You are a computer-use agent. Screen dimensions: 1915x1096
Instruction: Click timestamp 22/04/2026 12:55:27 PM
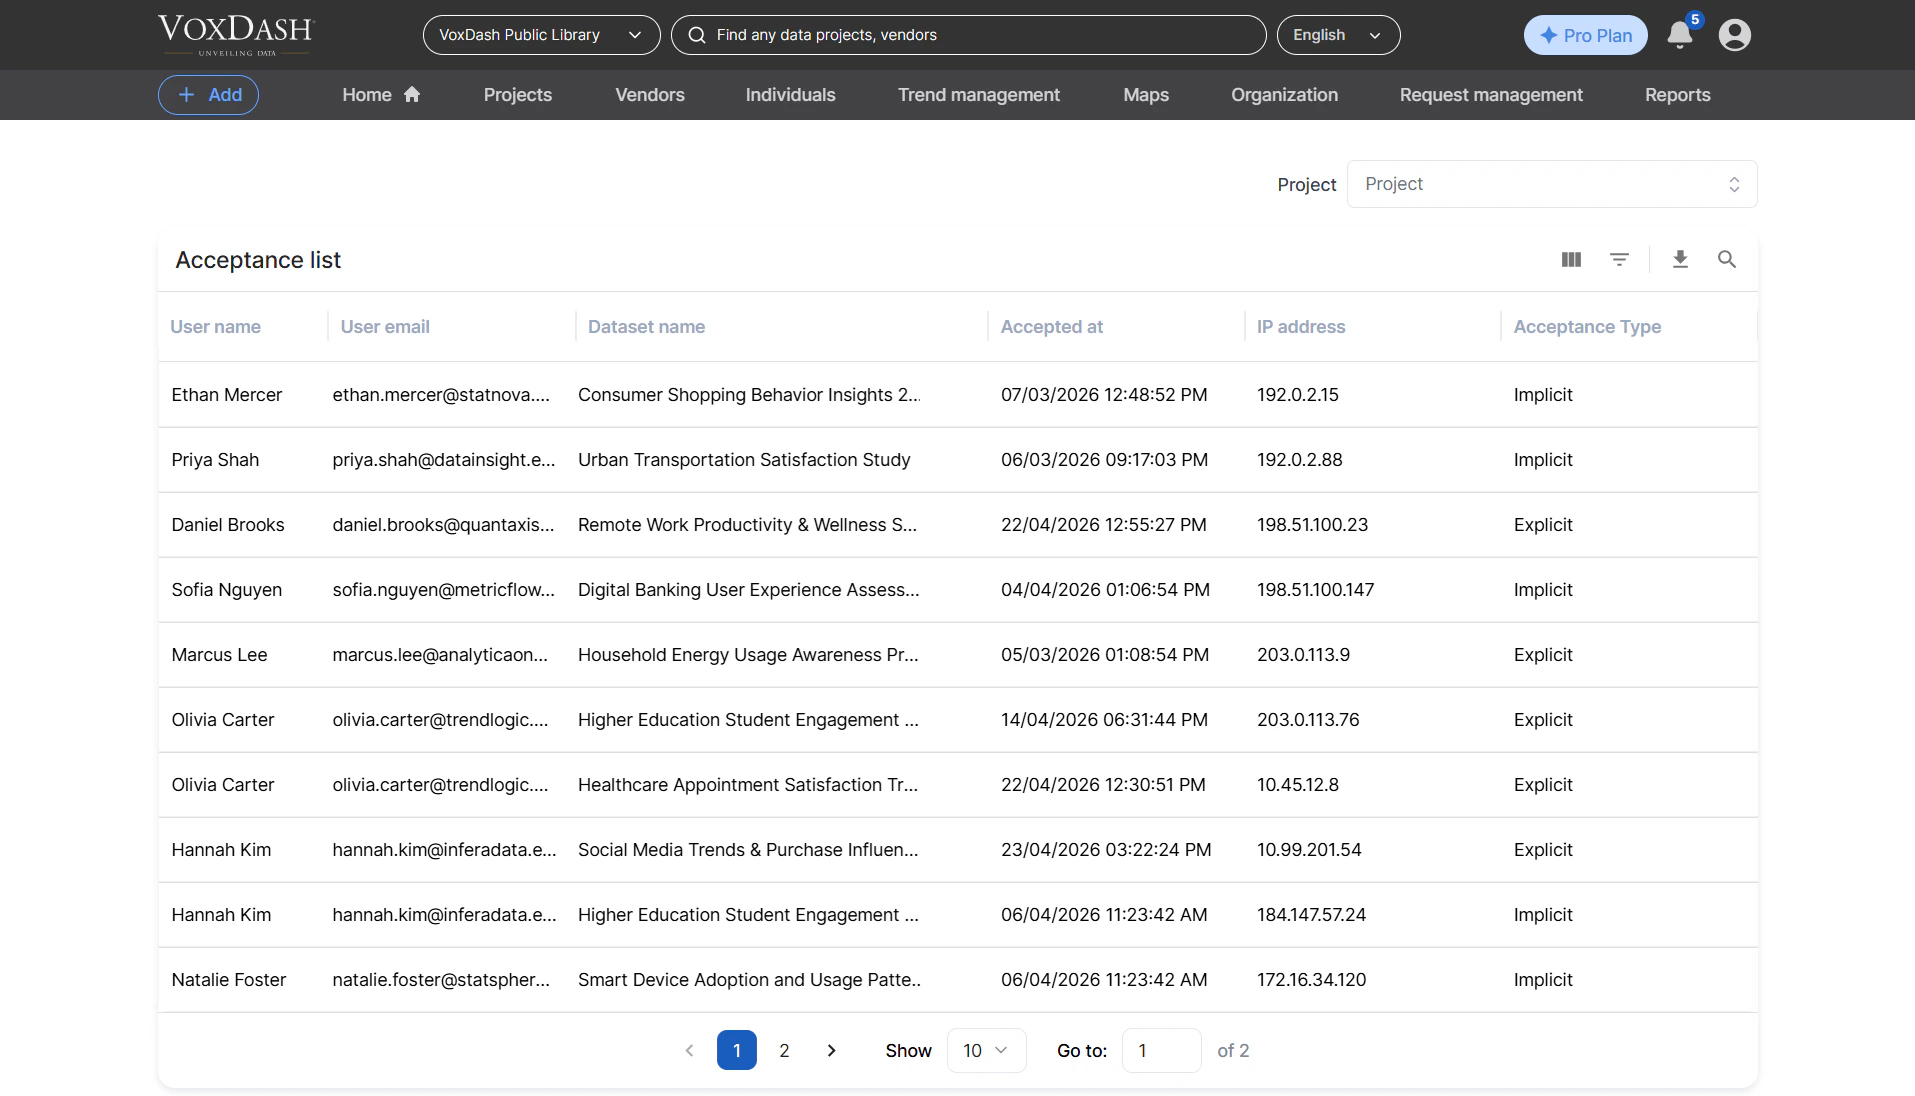(x=1103, y=525)
